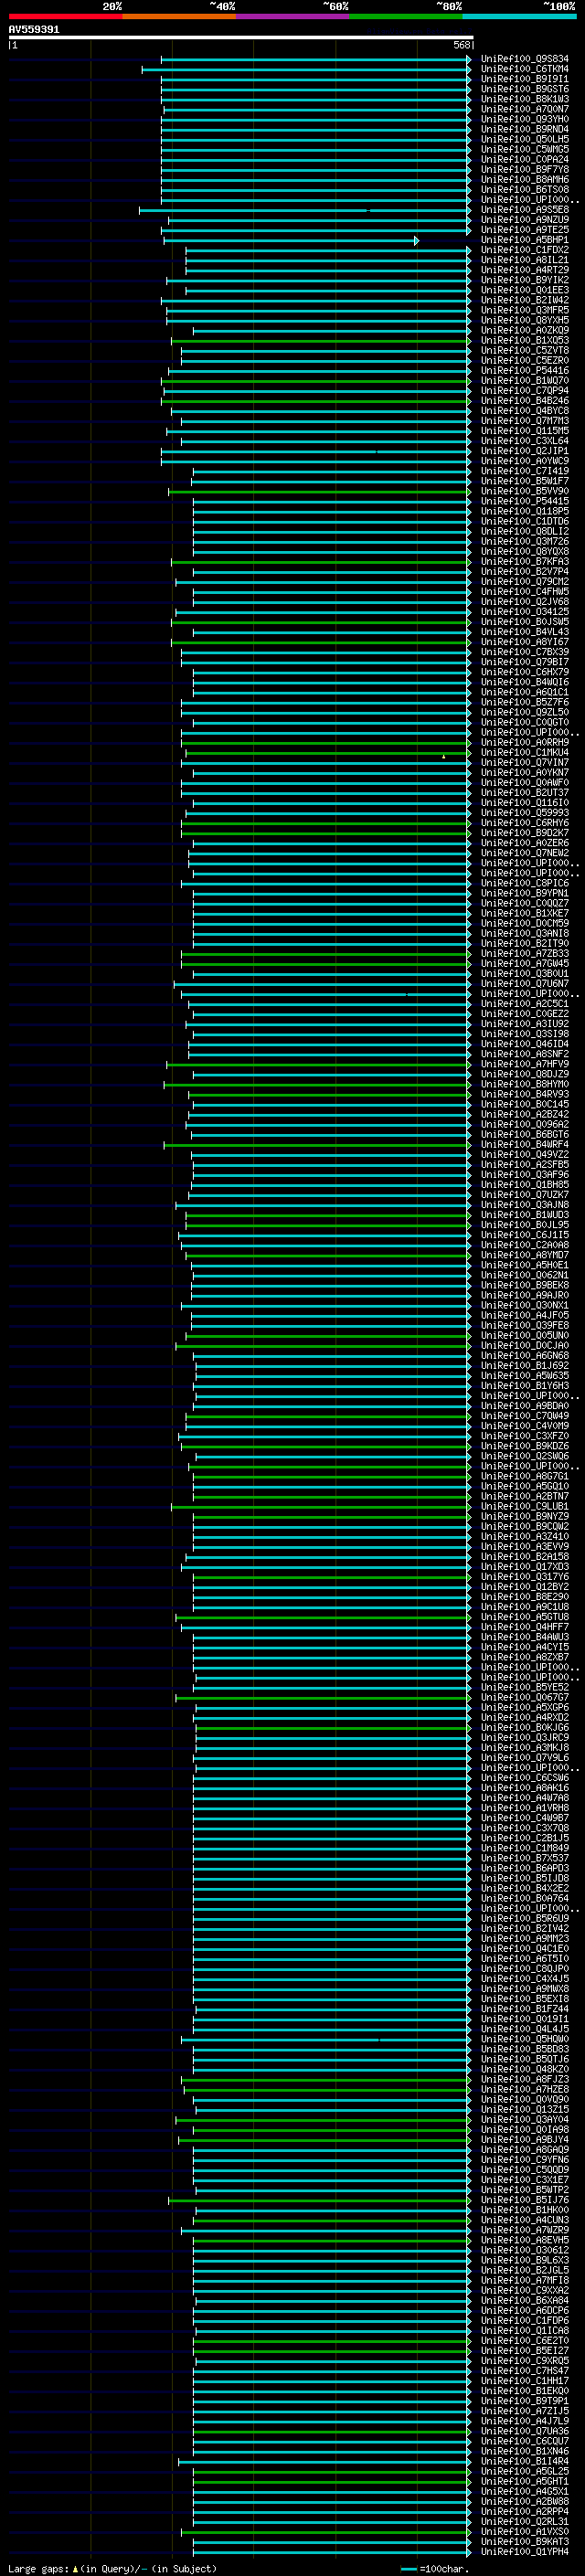Click the query end position 568

tap(461, 45)
